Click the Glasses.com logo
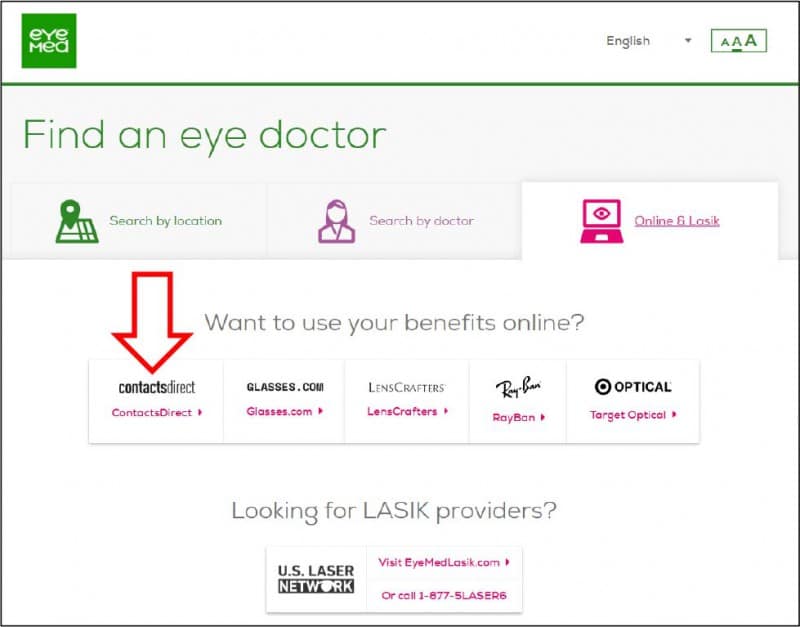This screenshot has height=627, width=800. [x=283, y=384]
